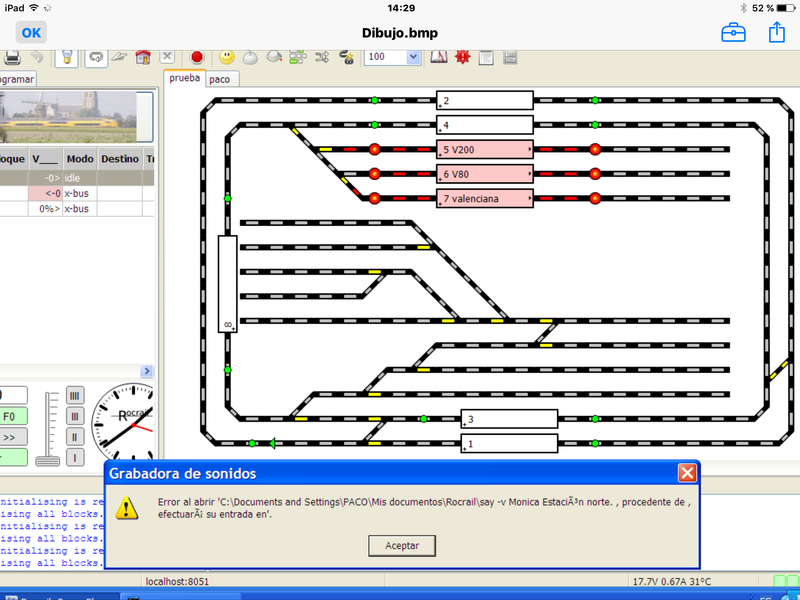Click the Destino column header
The width and height of the screenshot is (800, 600).
[120, 159]
